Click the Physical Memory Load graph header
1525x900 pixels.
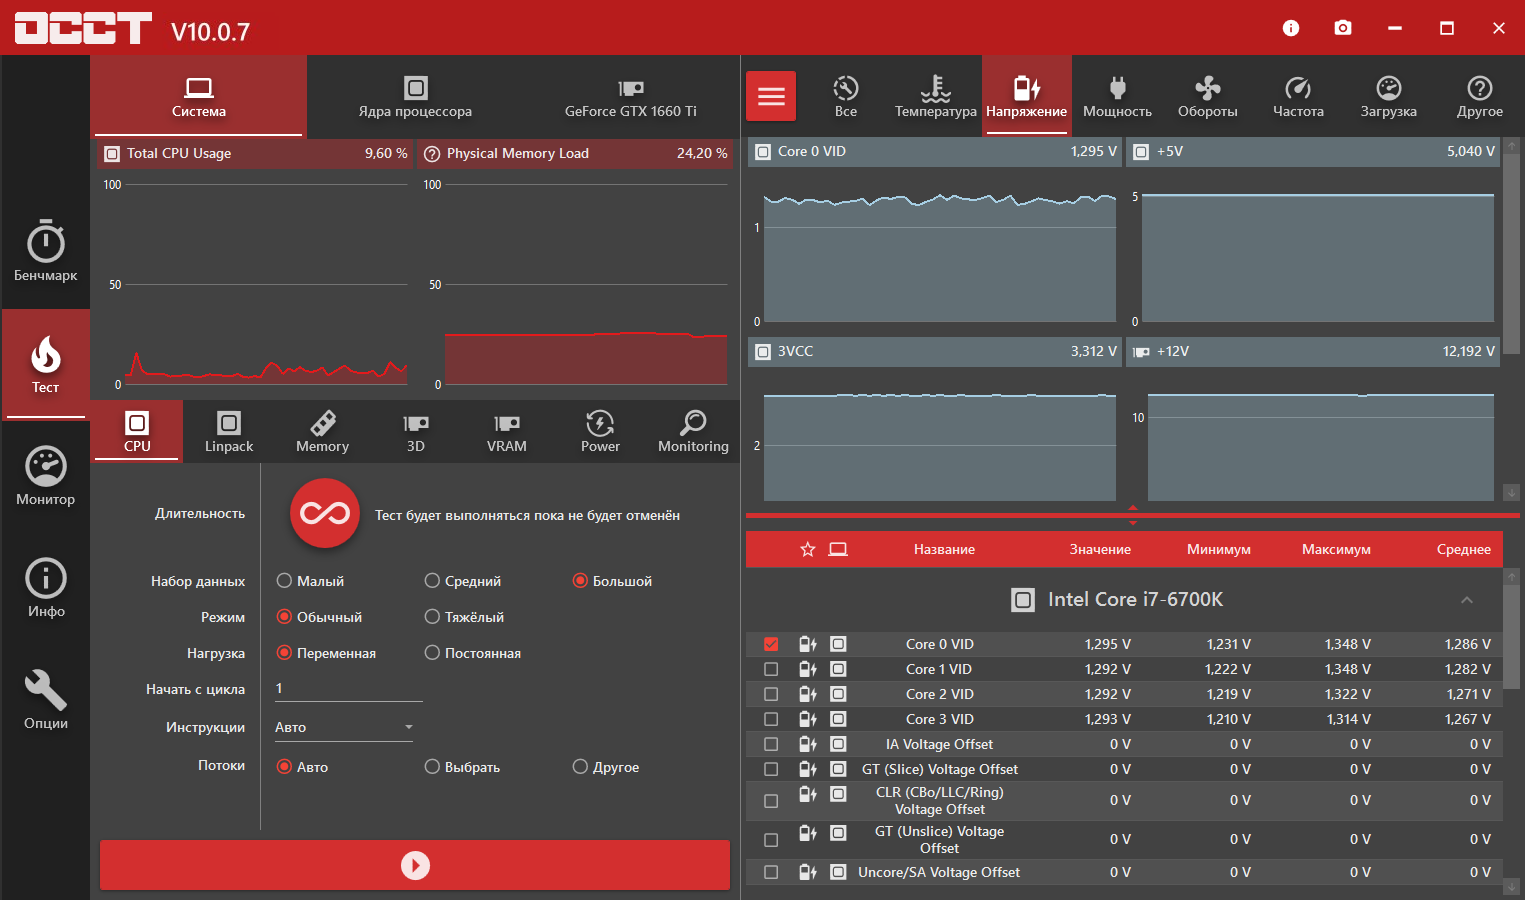point(575,153)
